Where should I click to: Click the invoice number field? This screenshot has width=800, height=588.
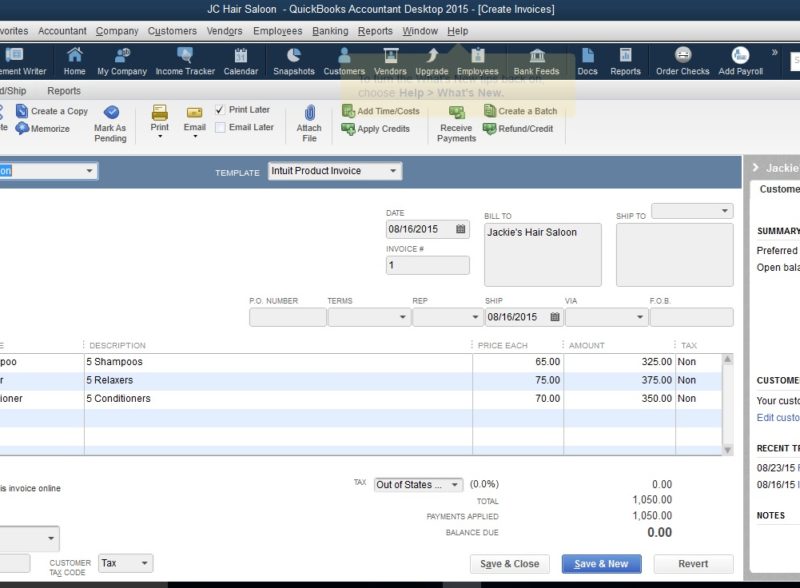pos(428,265)
